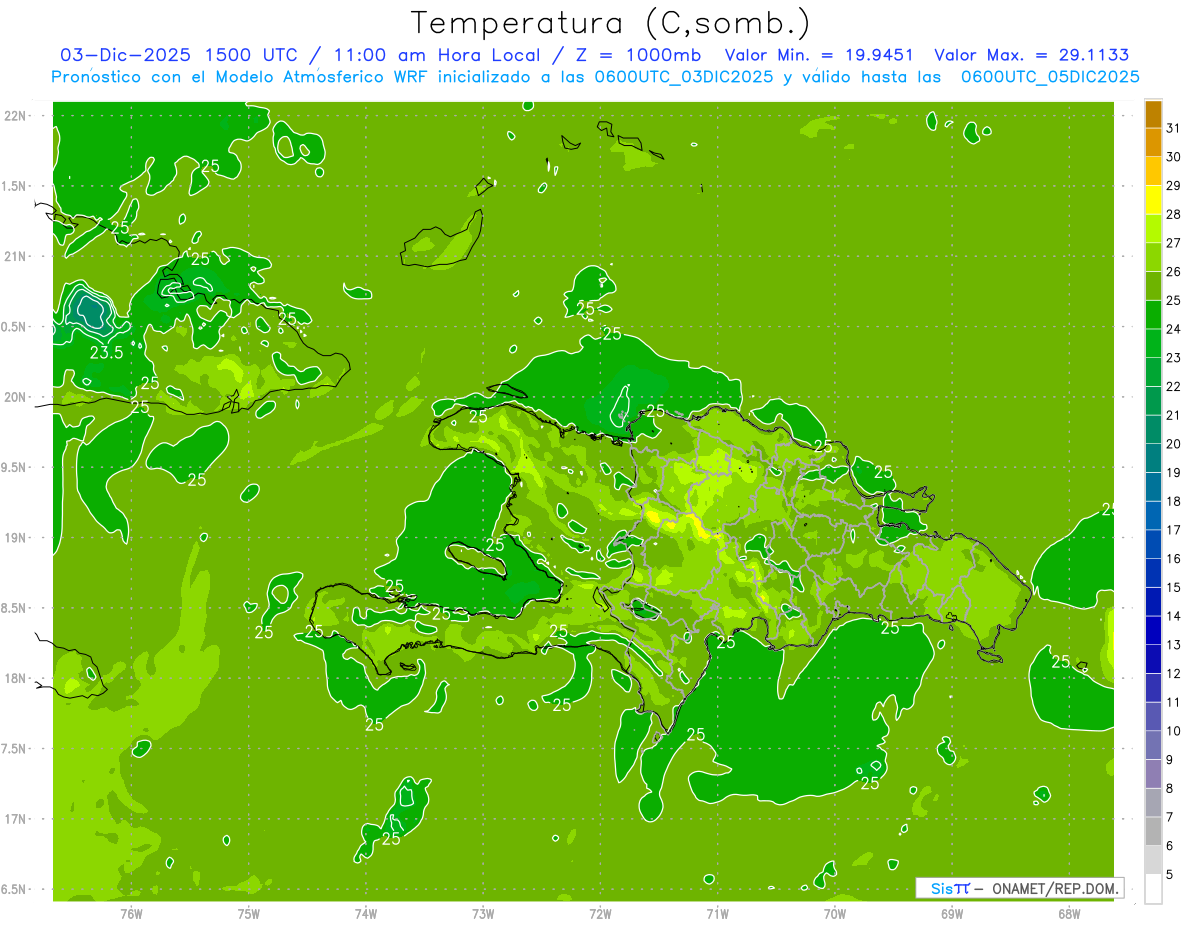The width and height of the screenshot is (1200, 927).
Task: Click the legend band between 30 and 31
Action: click(x=1153, y=143)
